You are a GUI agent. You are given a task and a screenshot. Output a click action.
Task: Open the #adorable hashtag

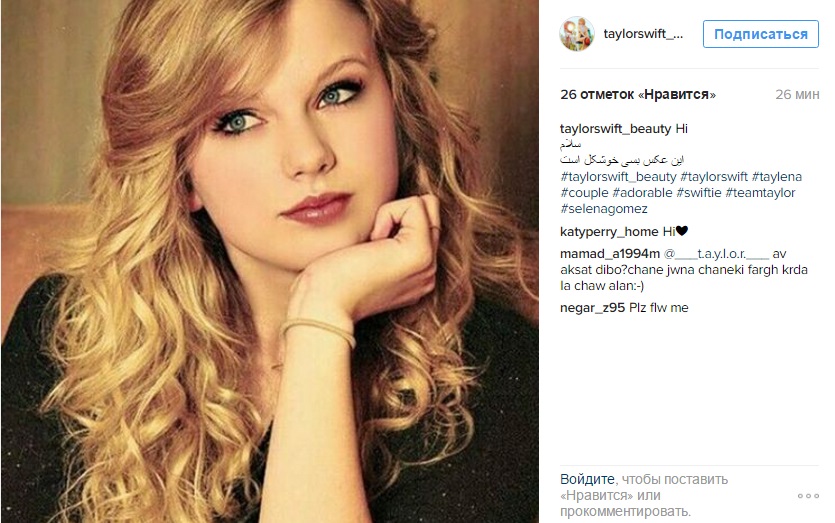coord(642,193)
